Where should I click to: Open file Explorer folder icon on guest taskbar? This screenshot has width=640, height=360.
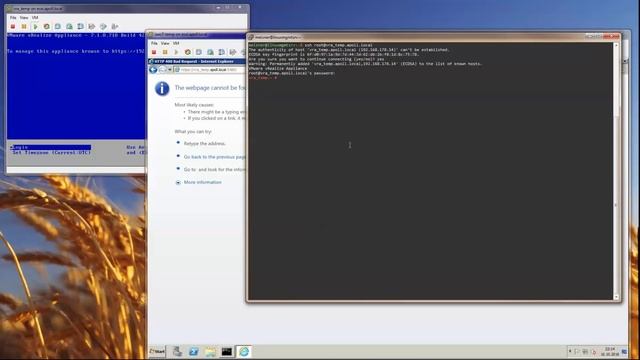pyautogui.click(x=210, y=351)
